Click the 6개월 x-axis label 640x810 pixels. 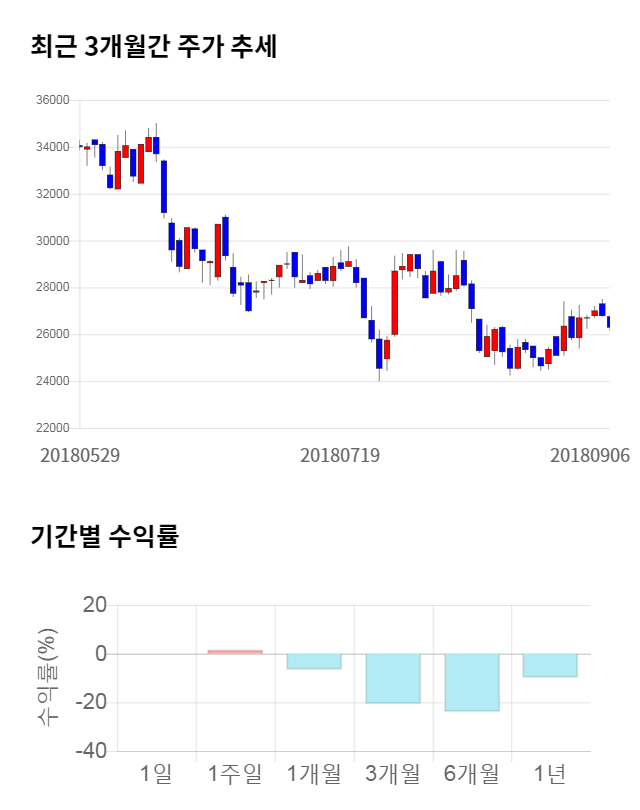(x=472, y=773)
